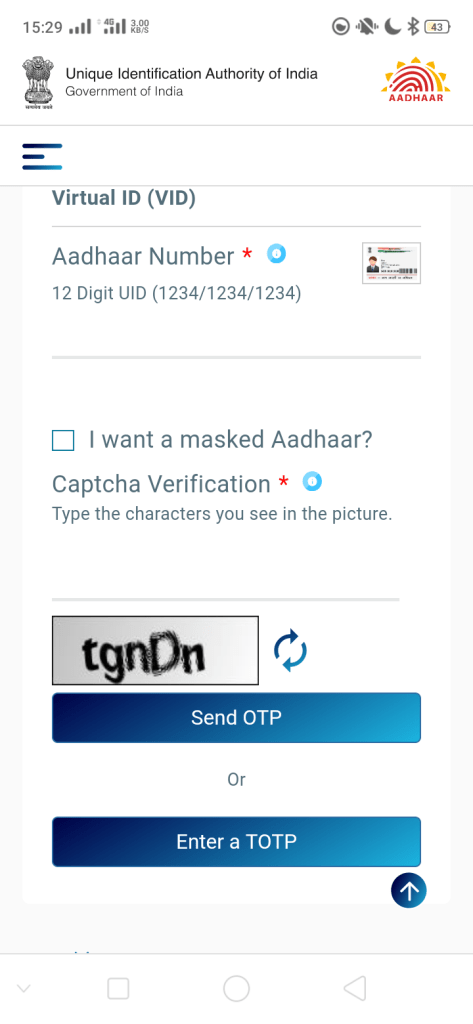This screenshot has width=473, height=1024.
Task: Click Unique Identification Authority of India title
Action: [x=191, y=73]
